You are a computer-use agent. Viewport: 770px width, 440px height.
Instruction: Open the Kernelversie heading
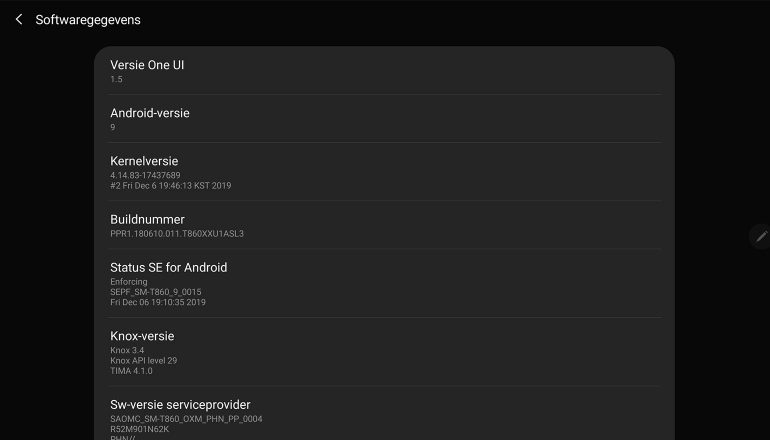(144, 161)
